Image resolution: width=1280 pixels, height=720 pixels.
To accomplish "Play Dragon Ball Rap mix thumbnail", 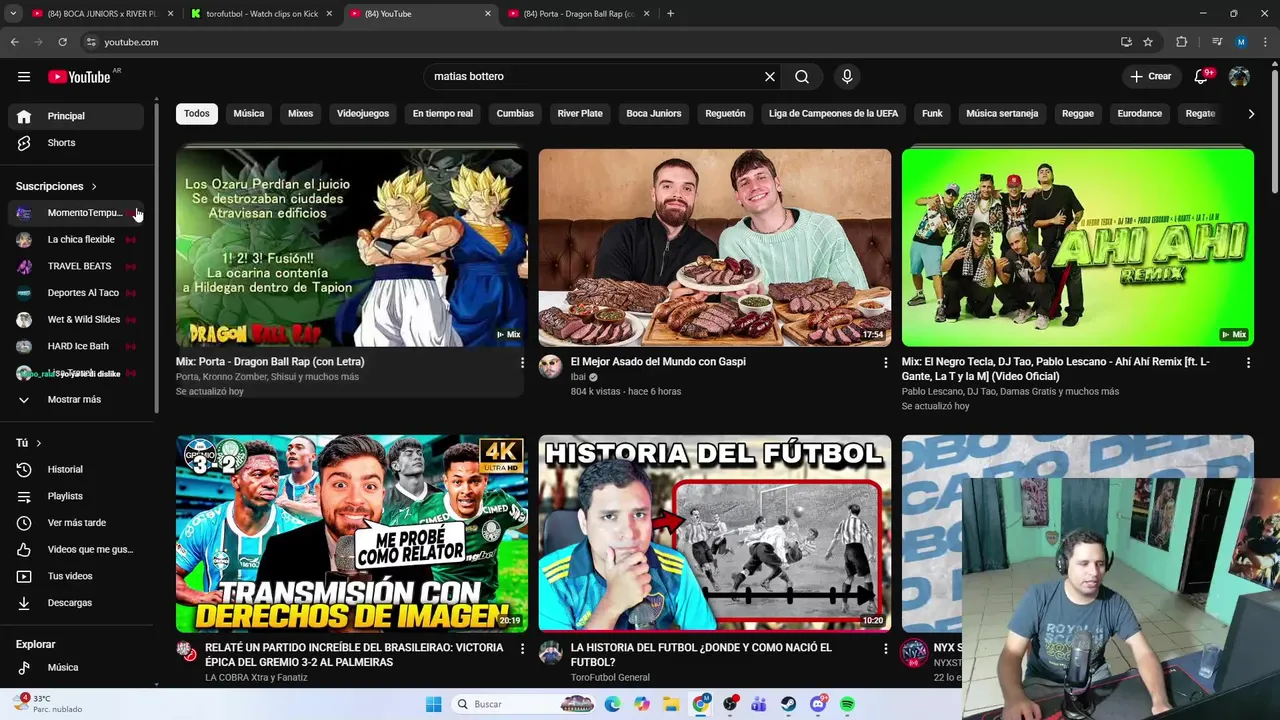I will point(352,247).
